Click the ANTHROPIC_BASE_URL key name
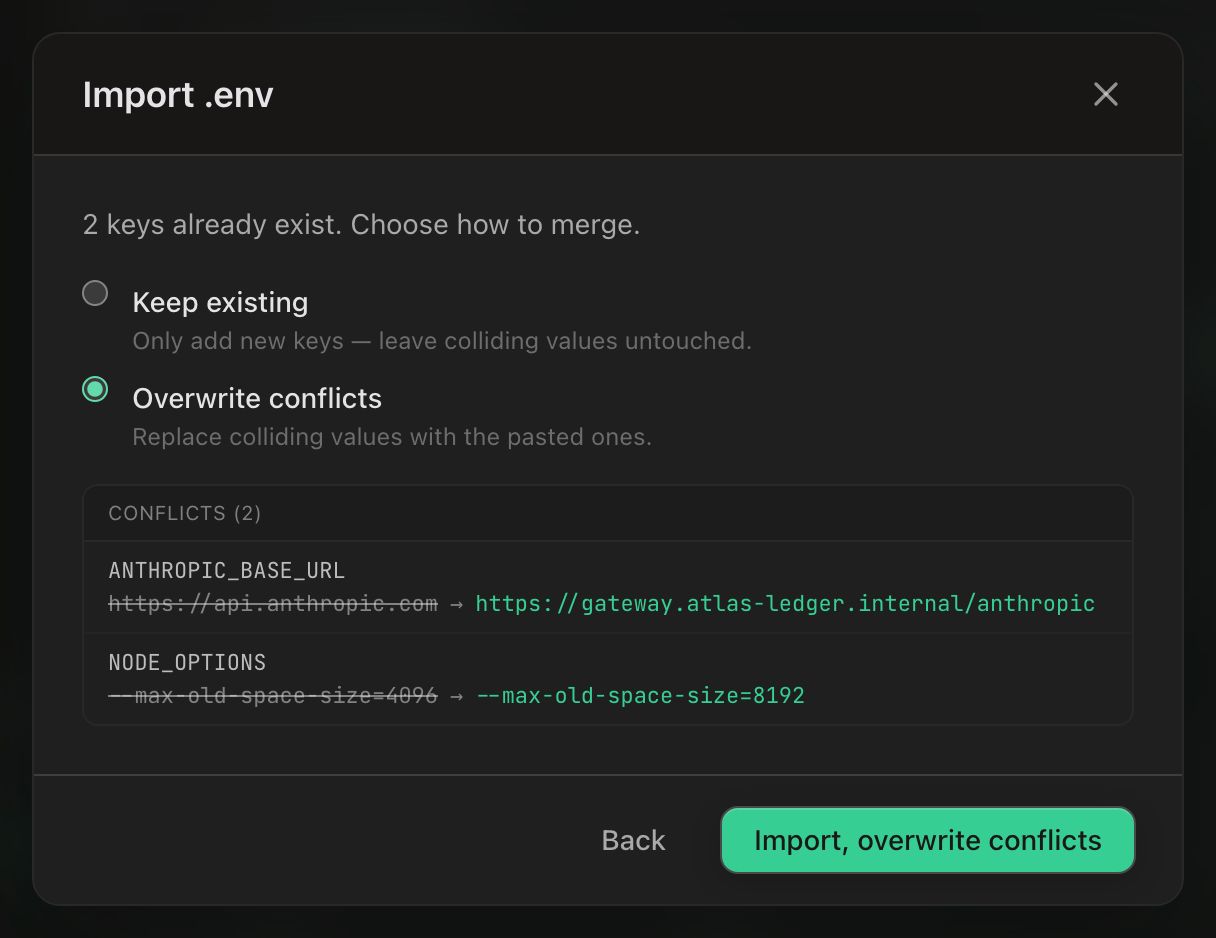This screenshot has height=938, width=1216. (226, 571)
